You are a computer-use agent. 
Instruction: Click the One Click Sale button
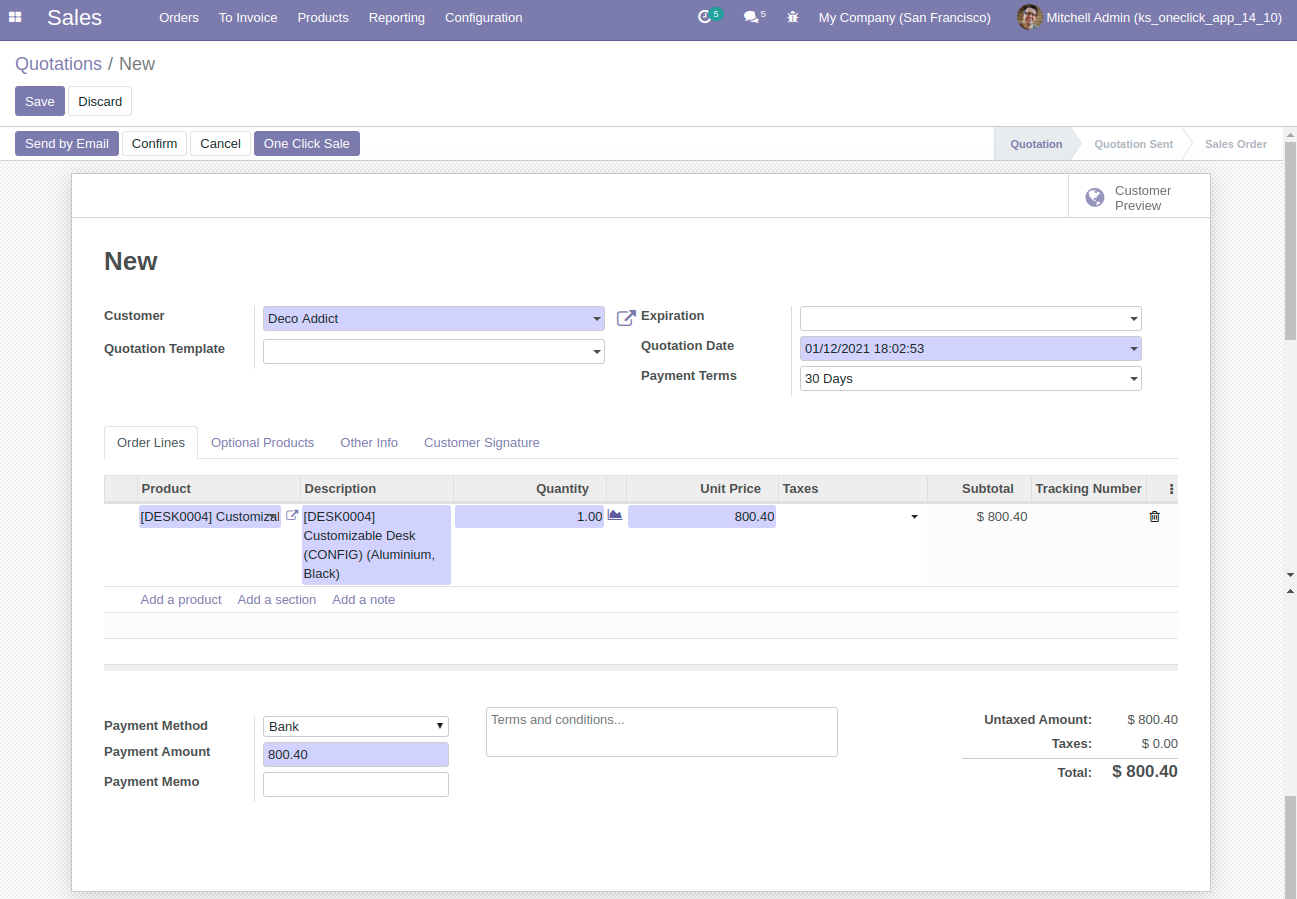point(306,144)
